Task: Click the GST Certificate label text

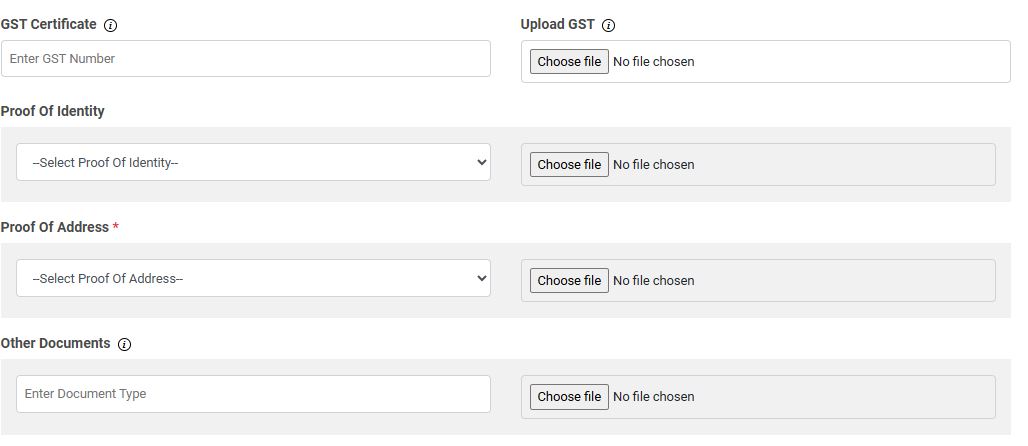Action: click(49, 24)
